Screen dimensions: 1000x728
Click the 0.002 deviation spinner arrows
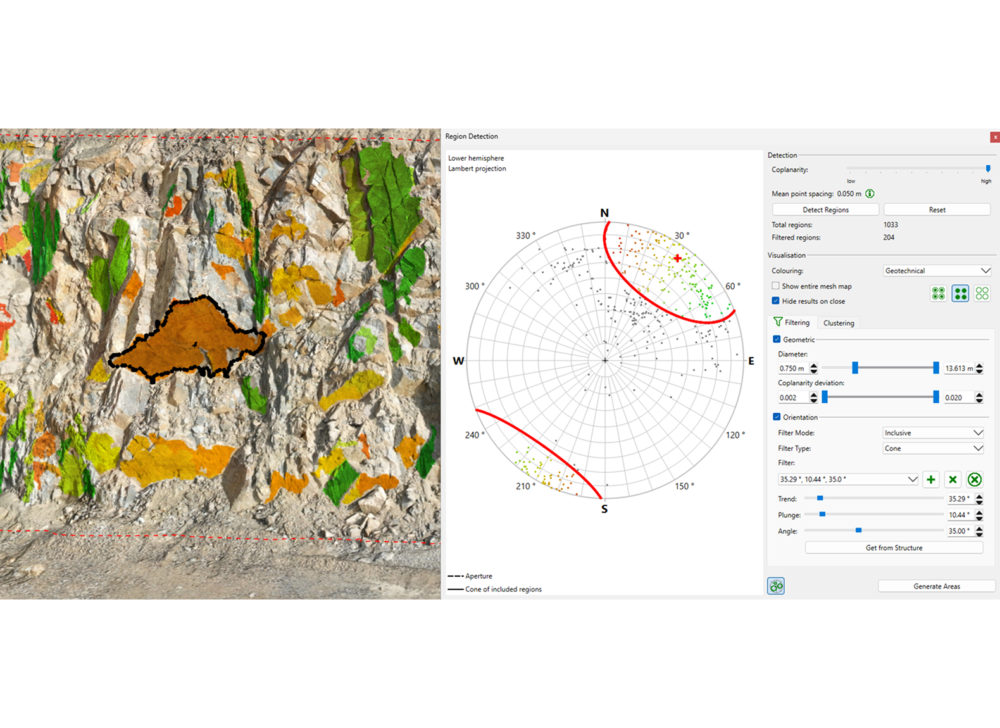[813, 398]
